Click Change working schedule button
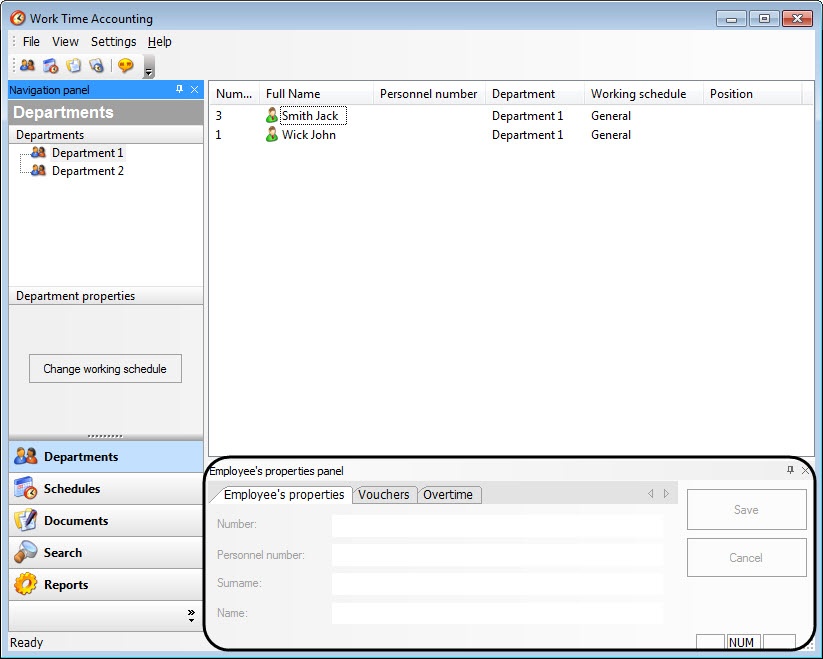823x659 pixels. (105, 369)
